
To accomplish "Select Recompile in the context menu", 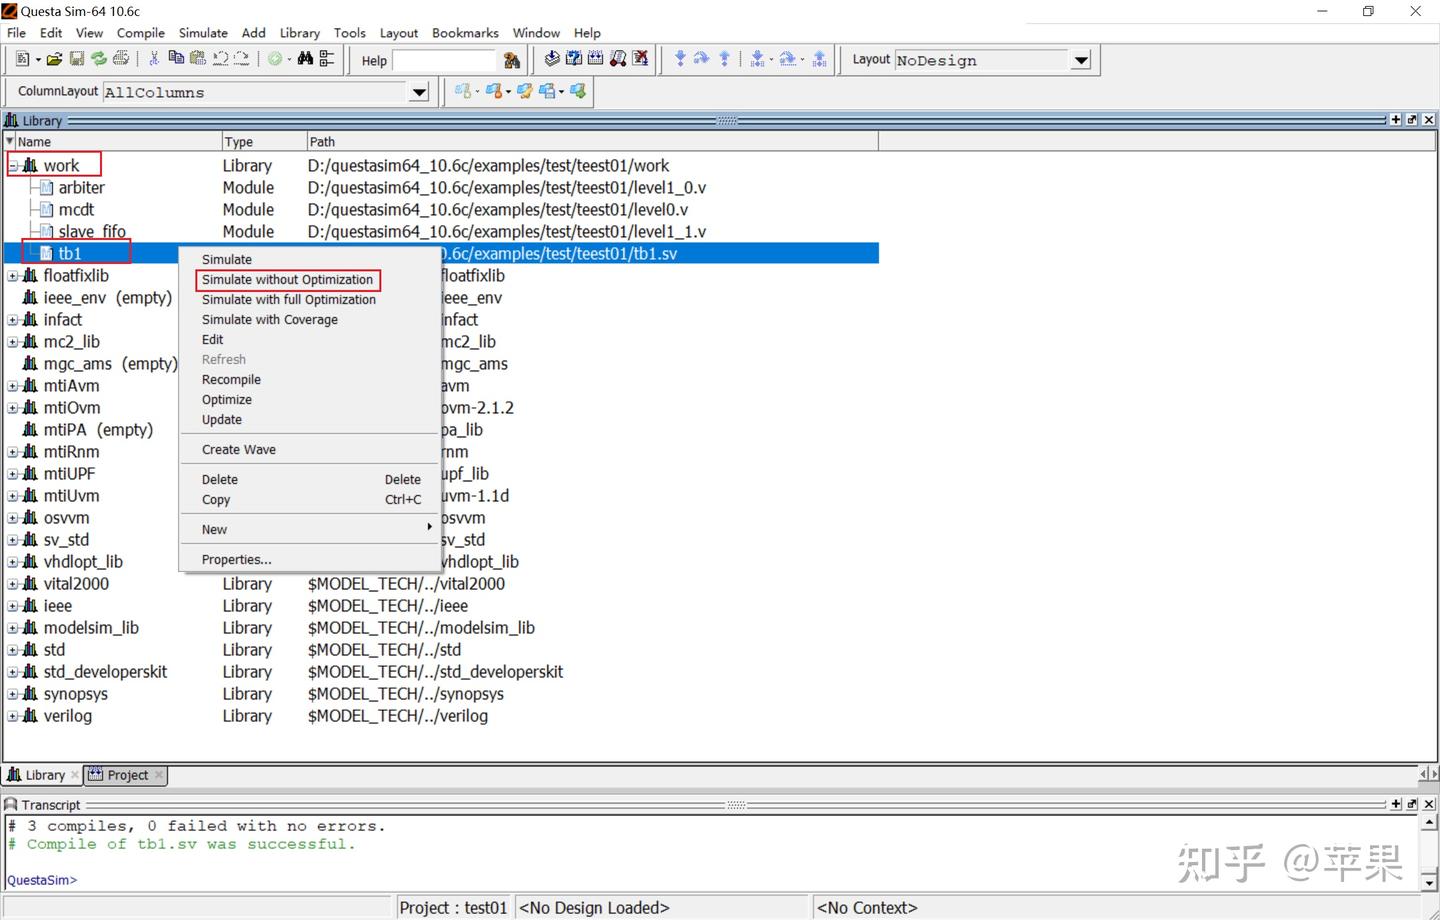I will coord(231,380).
